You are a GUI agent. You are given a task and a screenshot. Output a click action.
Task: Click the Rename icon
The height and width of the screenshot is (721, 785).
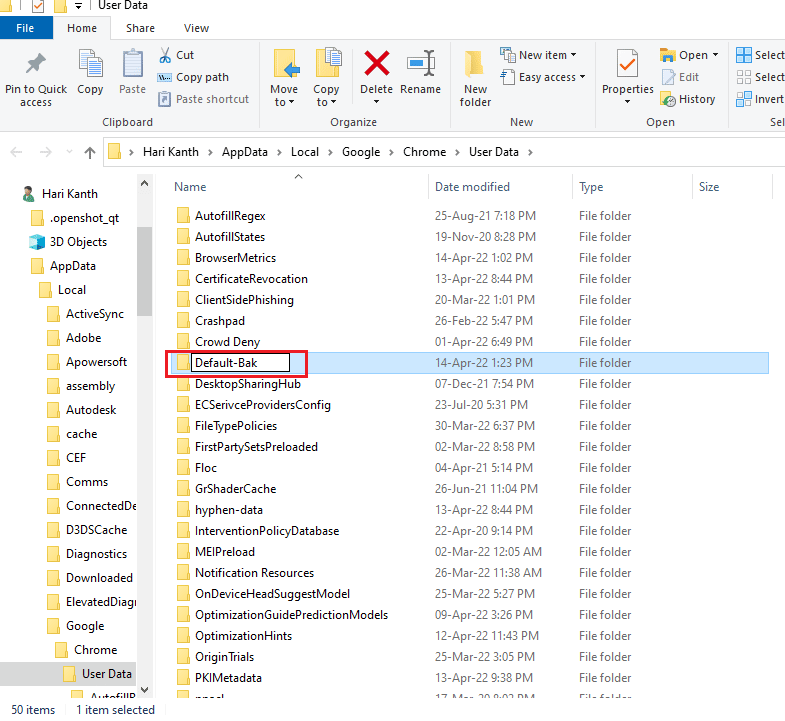click(x=421, y=64)
